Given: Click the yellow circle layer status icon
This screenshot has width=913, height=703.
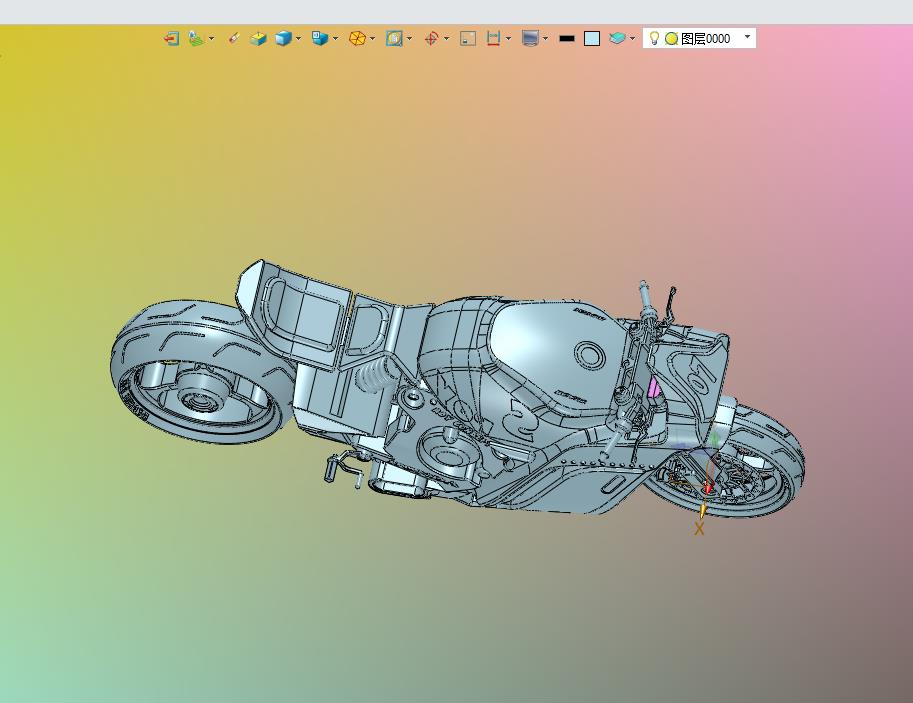Looking at the screenshot, I should click(671, 39).
